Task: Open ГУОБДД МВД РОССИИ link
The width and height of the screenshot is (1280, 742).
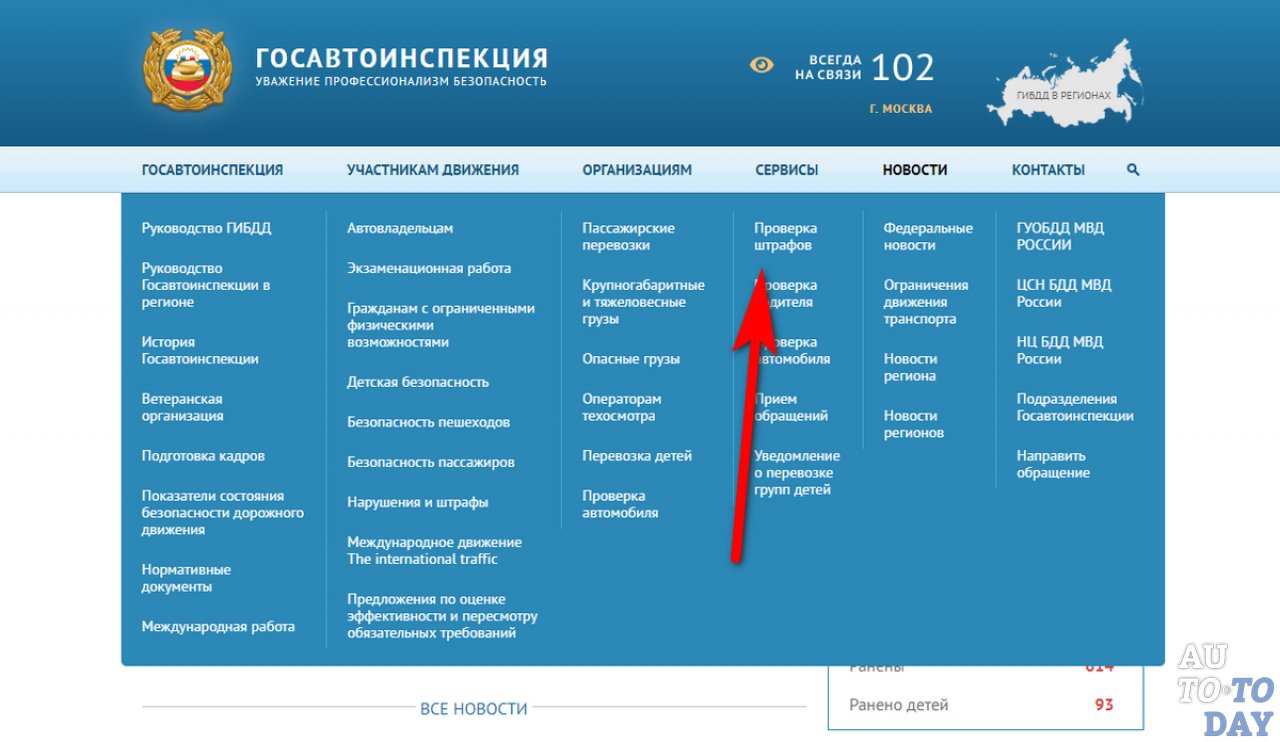Action: pos(1060,236)
